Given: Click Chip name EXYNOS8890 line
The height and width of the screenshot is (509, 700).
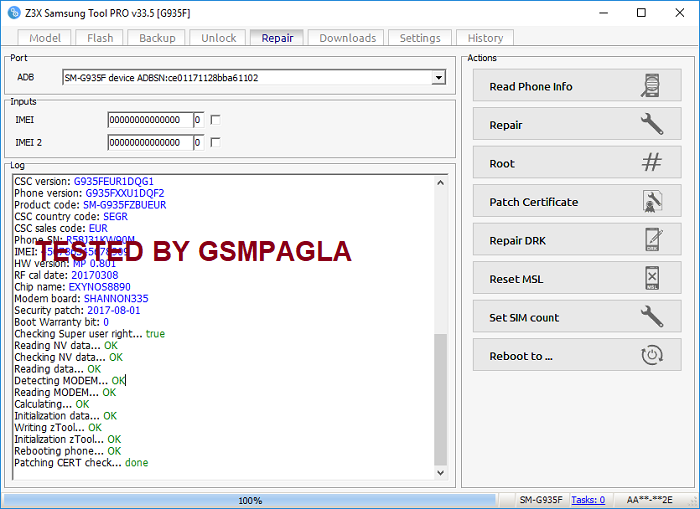Looking at the screenshot, I should point(72,287).
